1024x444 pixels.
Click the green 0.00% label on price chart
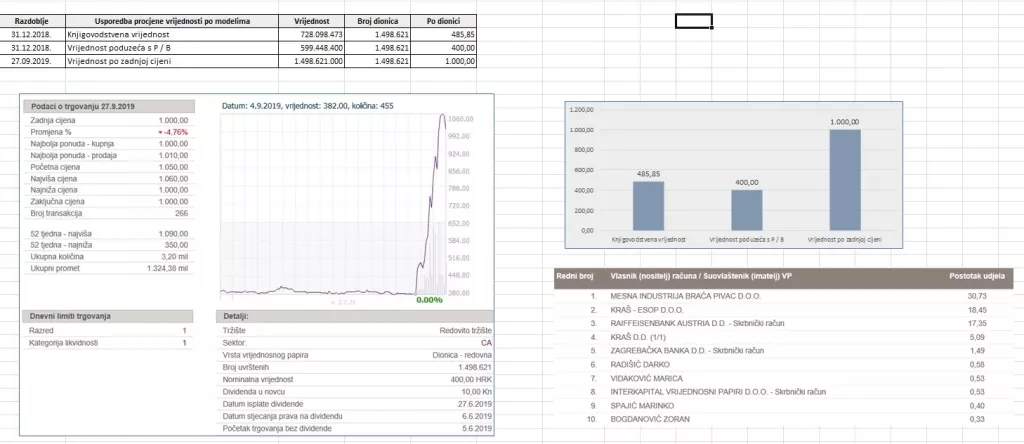point(428,299)
